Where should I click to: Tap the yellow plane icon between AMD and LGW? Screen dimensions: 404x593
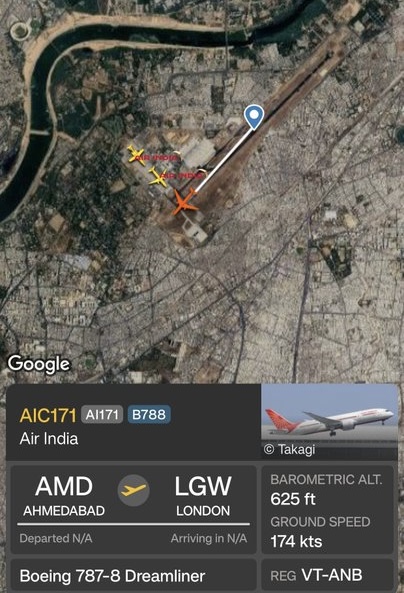134,490
